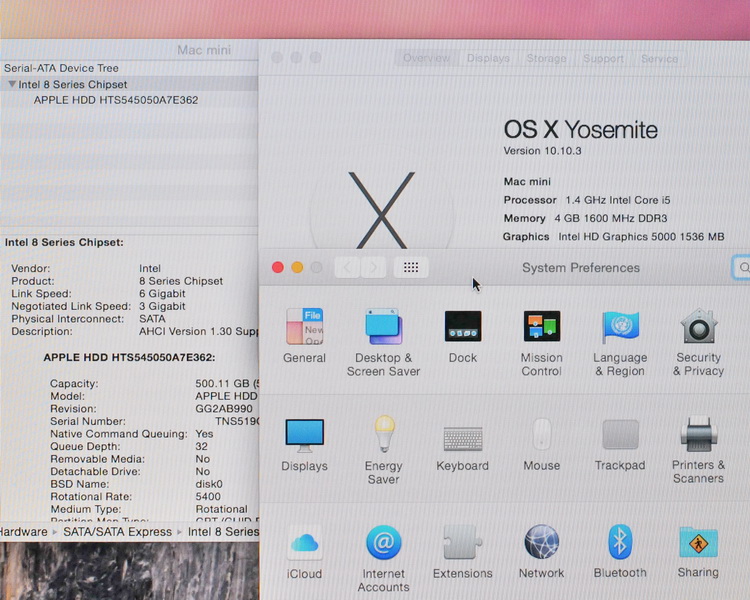The image size is (750, 600).
Task: Click the Native Command Queuing value Yes
Action: pyautogui.click(x=204, y=433)
